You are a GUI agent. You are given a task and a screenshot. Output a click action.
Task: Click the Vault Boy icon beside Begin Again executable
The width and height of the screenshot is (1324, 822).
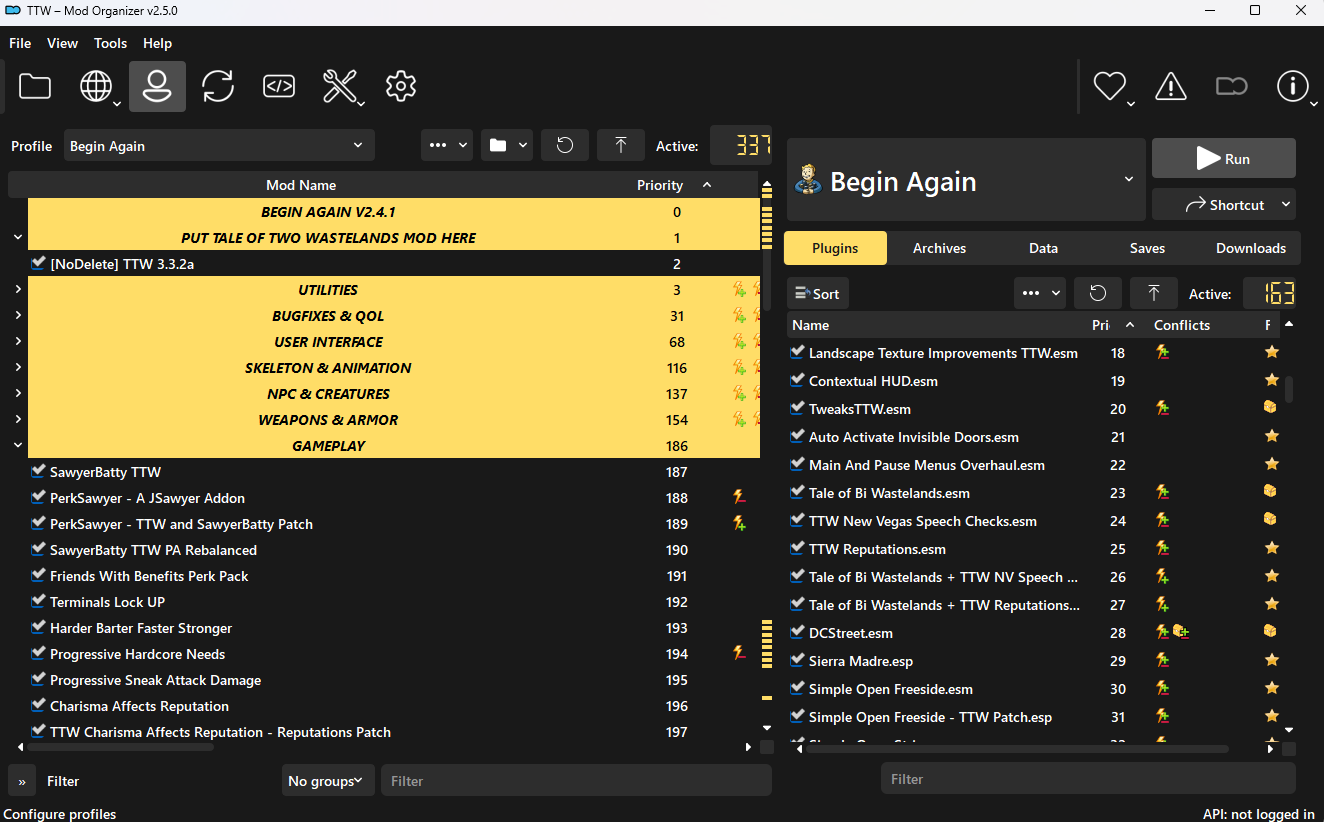[x=807, y=180]
